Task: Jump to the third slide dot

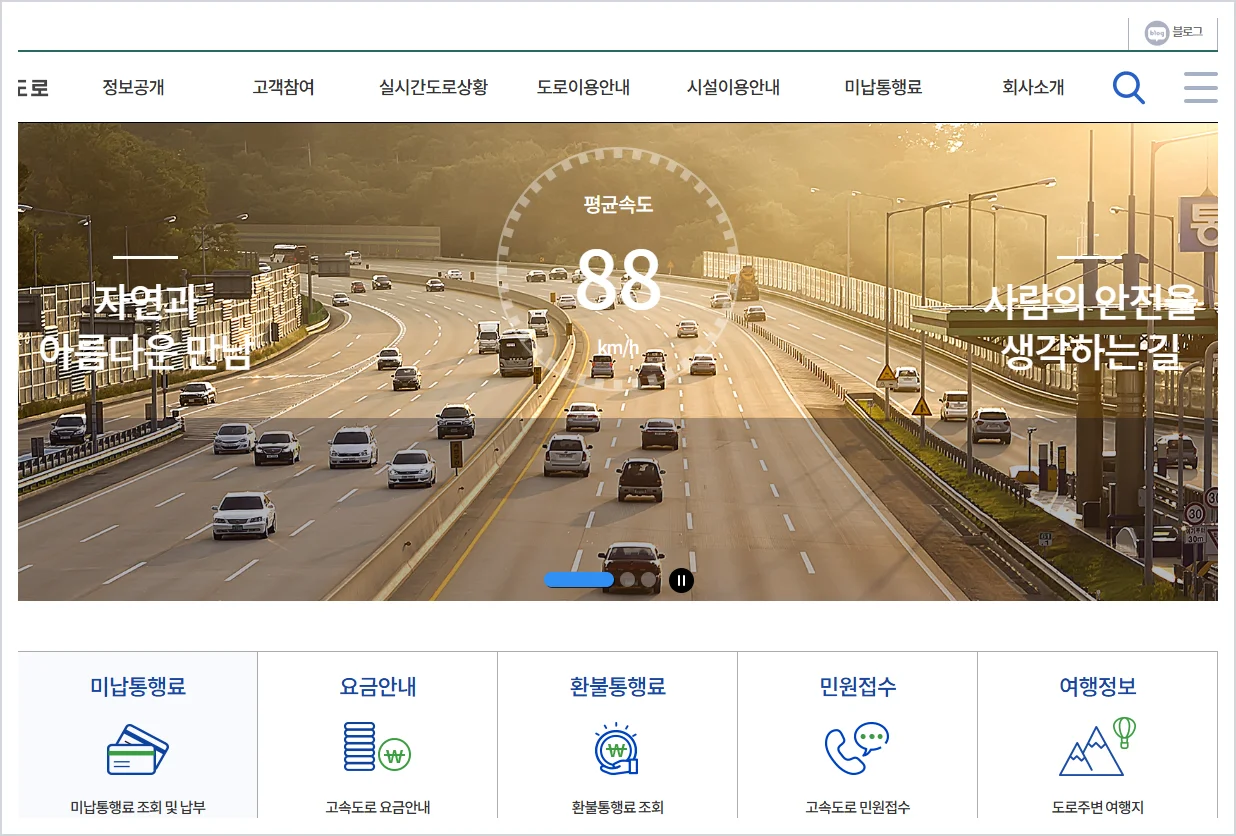Action: (648, 580)
